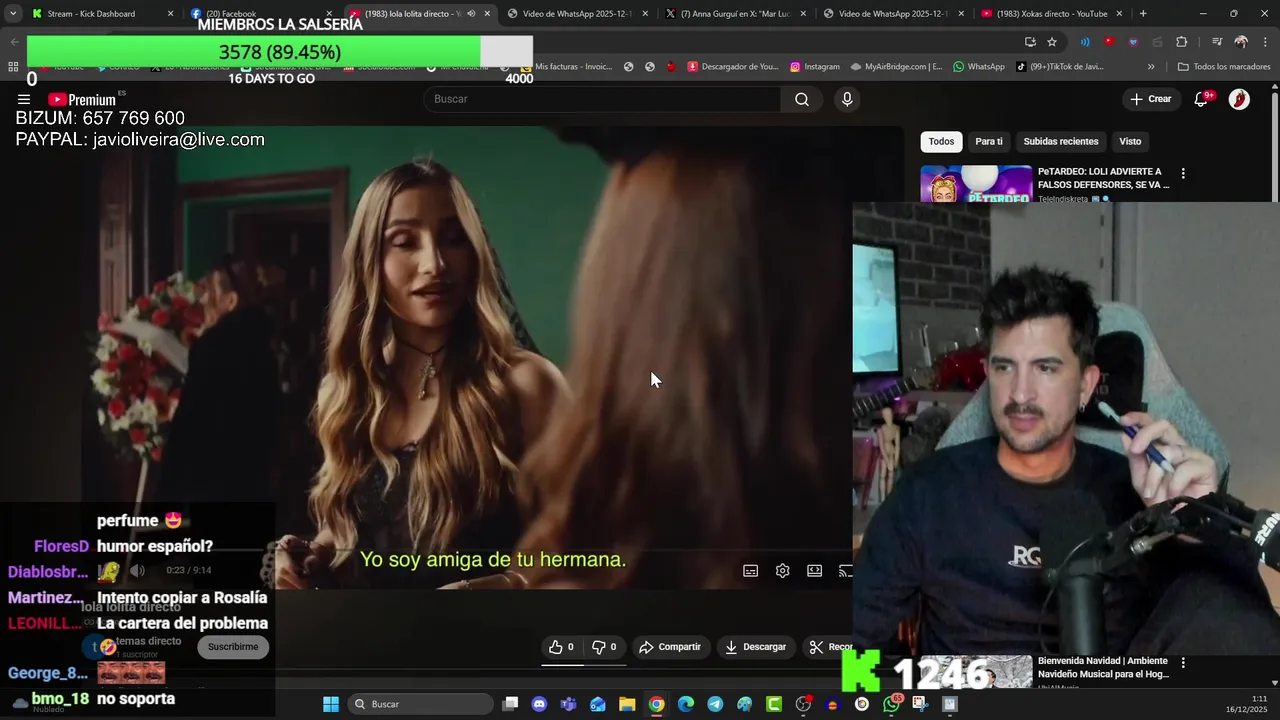Open the WhatsApp bookmark

(978, 67)
